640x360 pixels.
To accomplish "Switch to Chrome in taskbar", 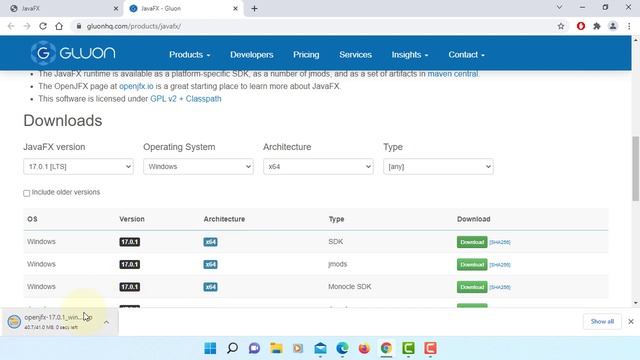I will point(386,348).
